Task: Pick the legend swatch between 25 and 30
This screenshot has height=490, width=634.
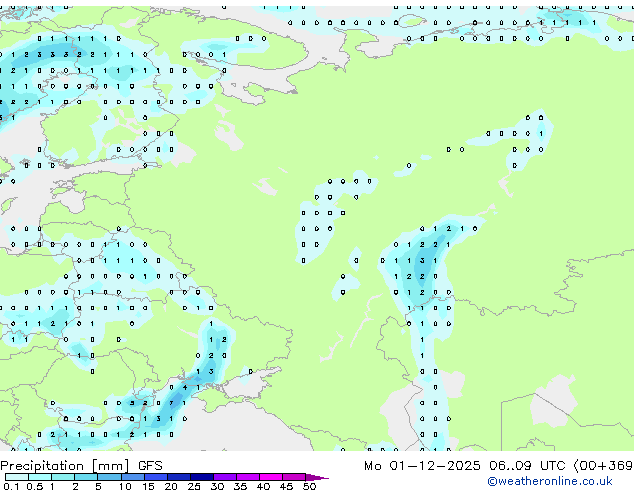Action: click(x=202, y=477)
